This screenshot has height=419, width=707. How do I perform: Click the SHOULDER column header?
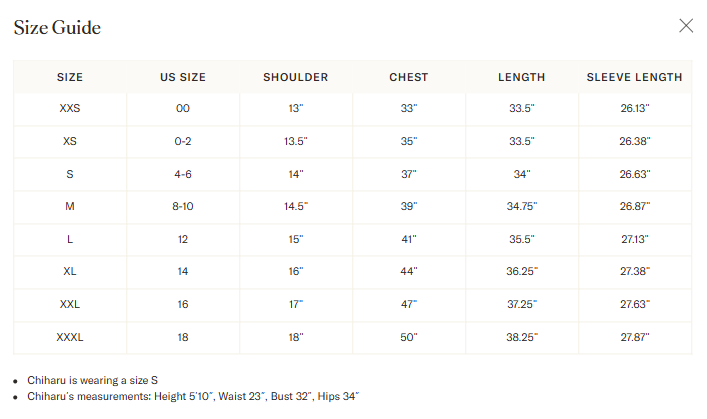pyautogui.click(x=296, y=78)
